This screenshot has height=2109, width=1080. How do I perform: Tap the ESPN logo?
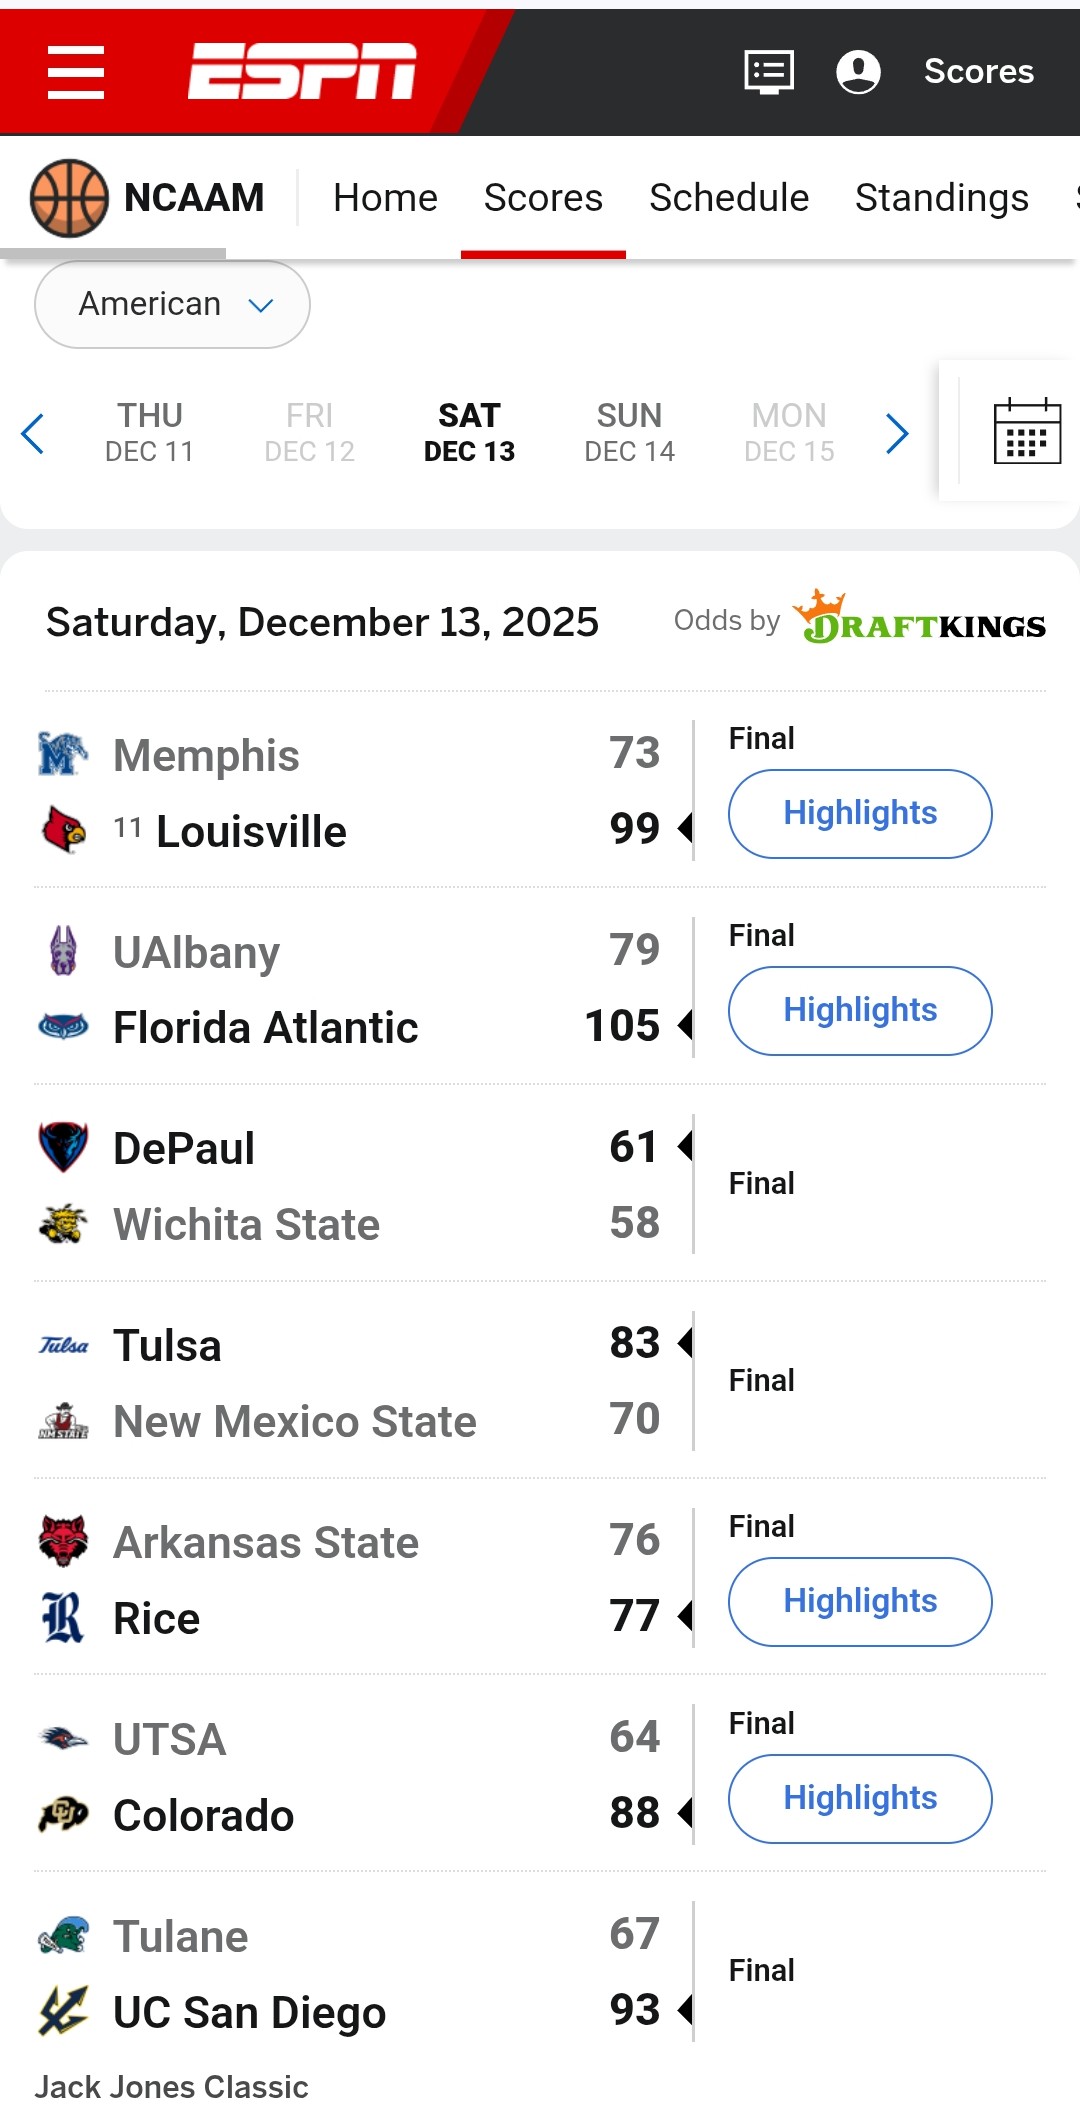pos(301,72)
